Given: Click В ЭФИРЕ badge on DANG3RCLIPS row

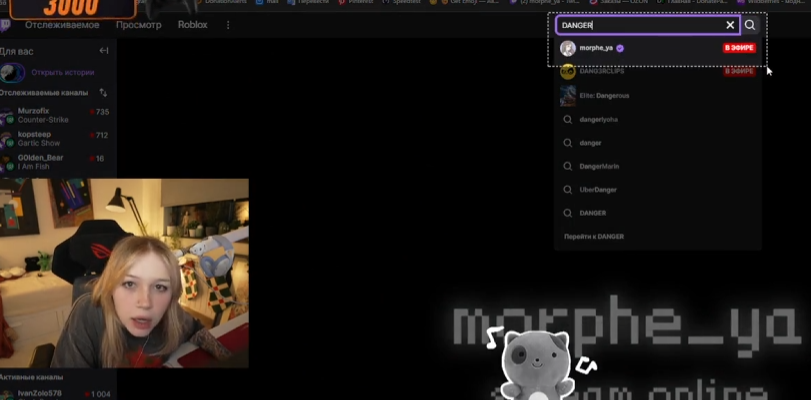Looking at the screenshot, I should (x=739, y=71).
